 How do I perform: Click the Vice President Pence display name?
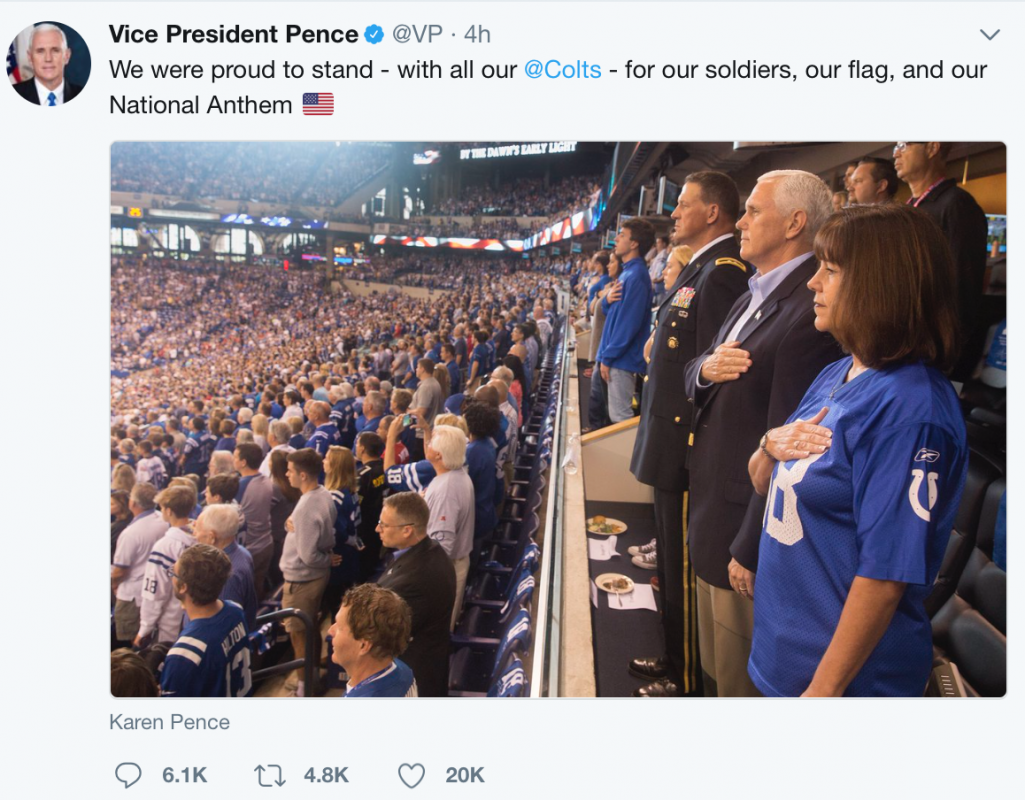[x=233, y=34]
